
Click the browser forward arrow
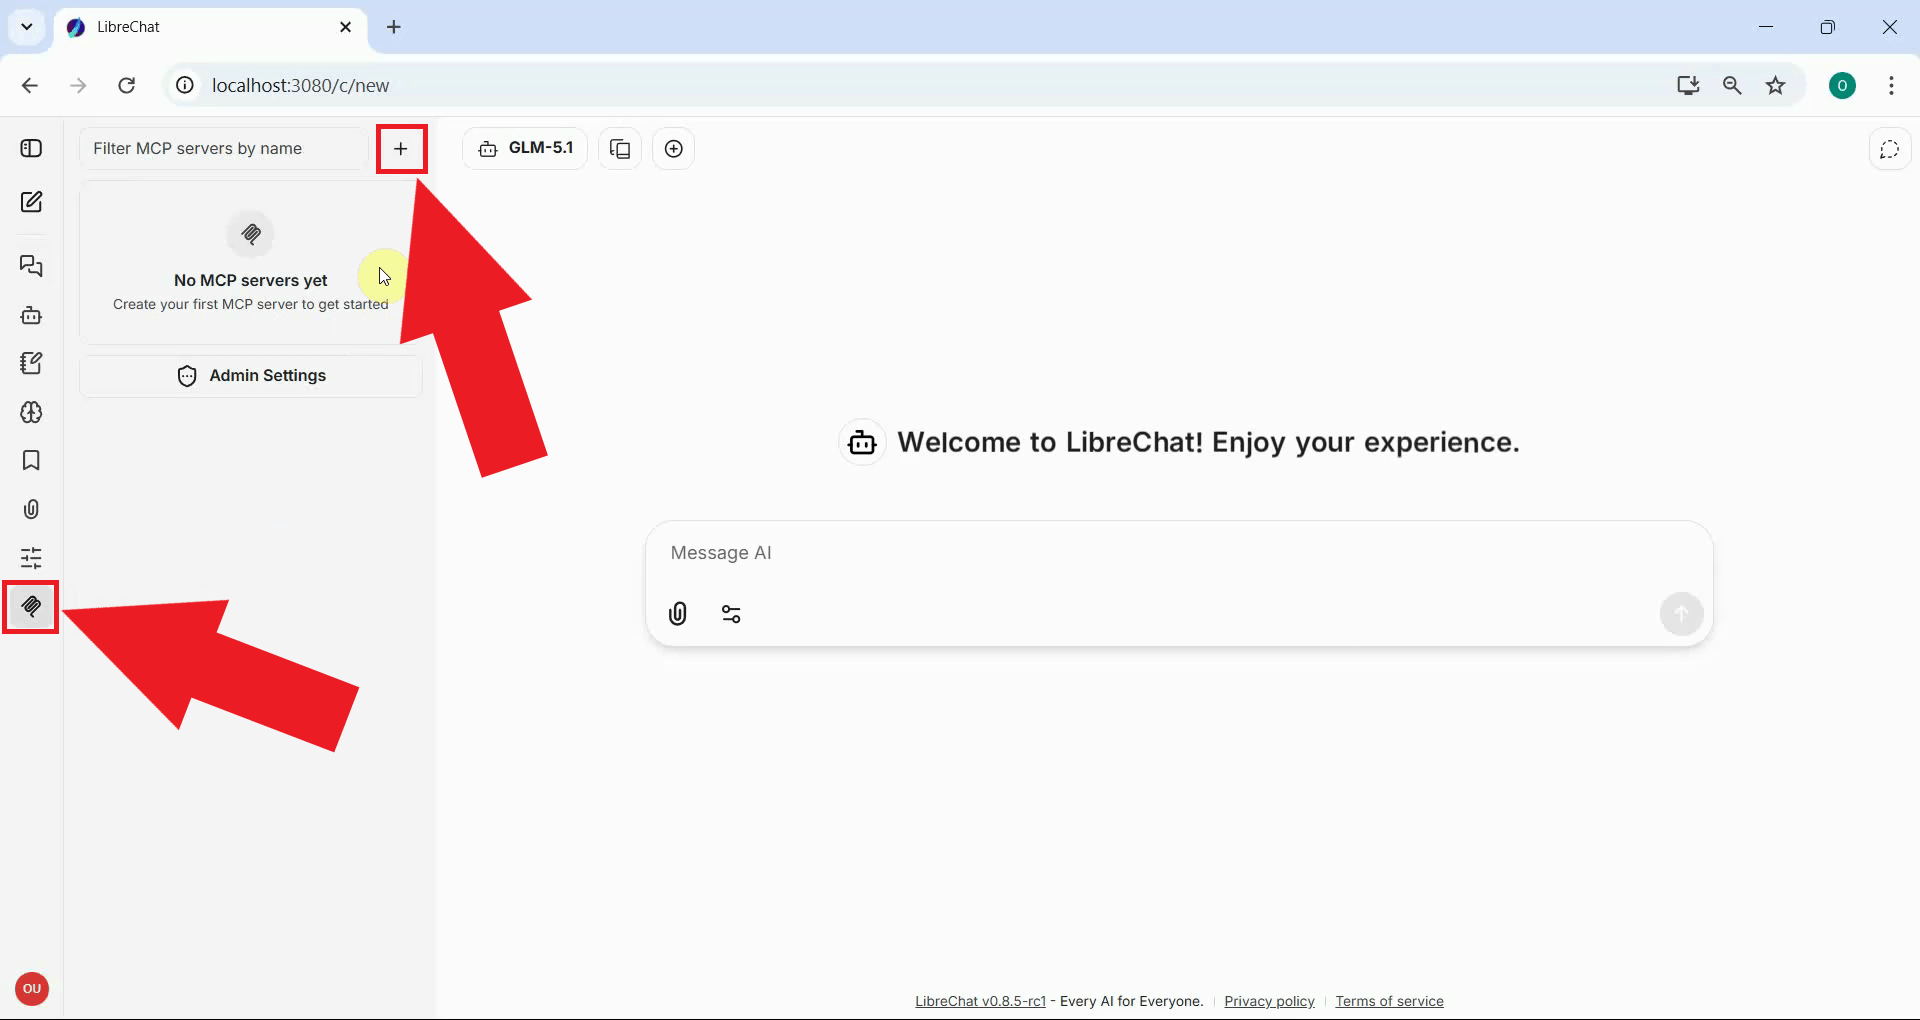[x=78, y=86]
